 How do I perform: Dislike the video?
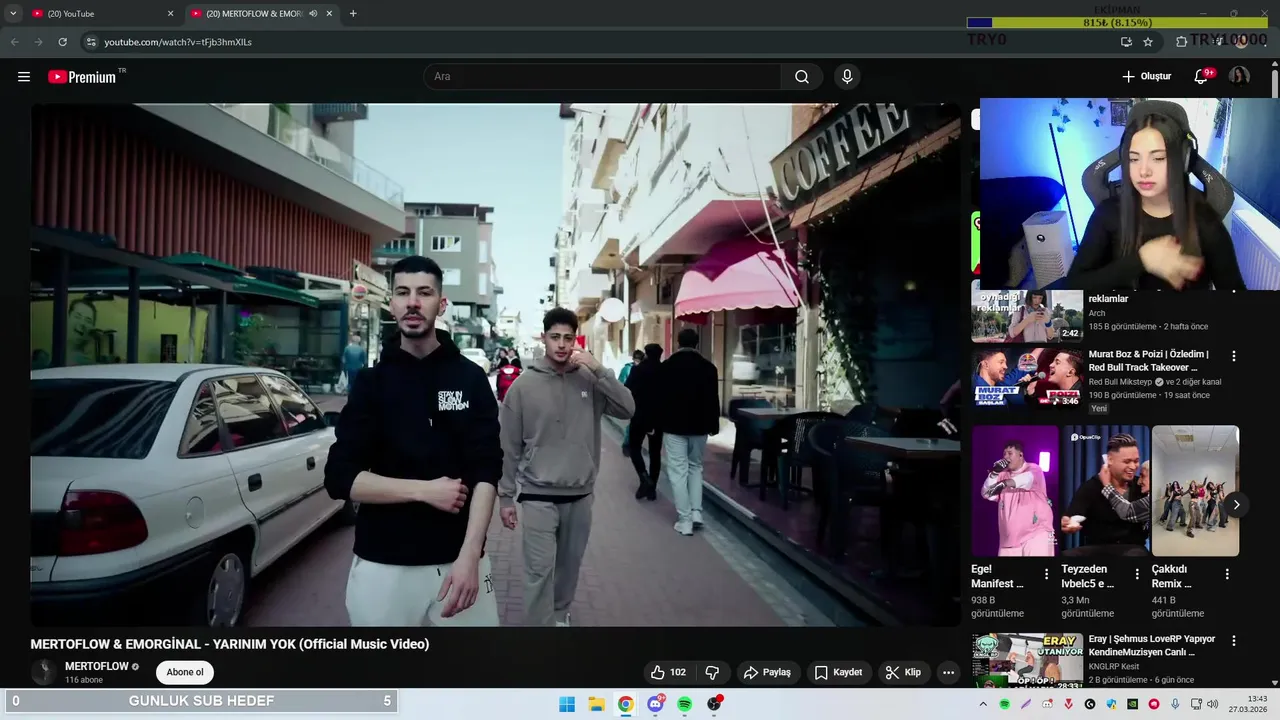tap(713, 673)
